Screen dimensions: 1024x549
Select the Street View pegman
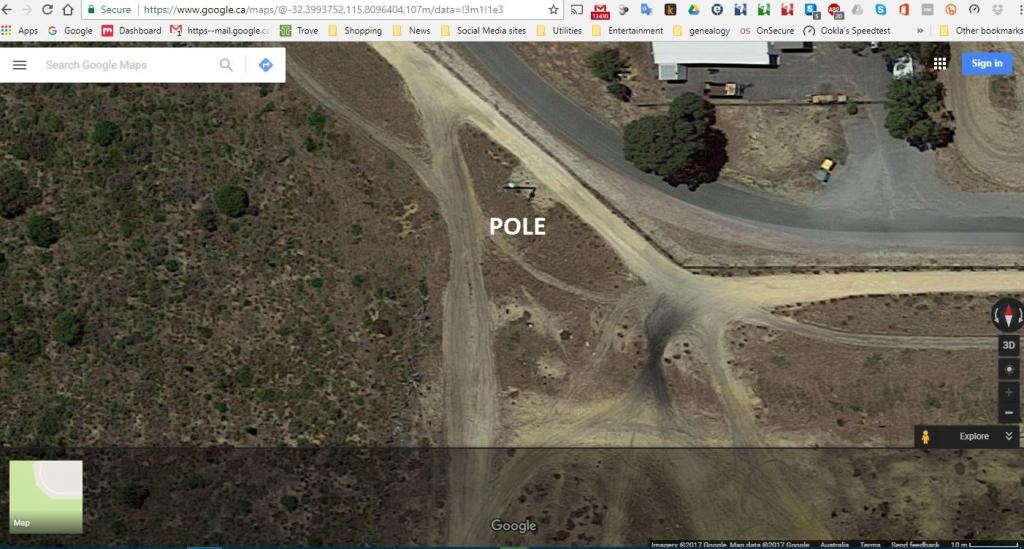[926, 437]
